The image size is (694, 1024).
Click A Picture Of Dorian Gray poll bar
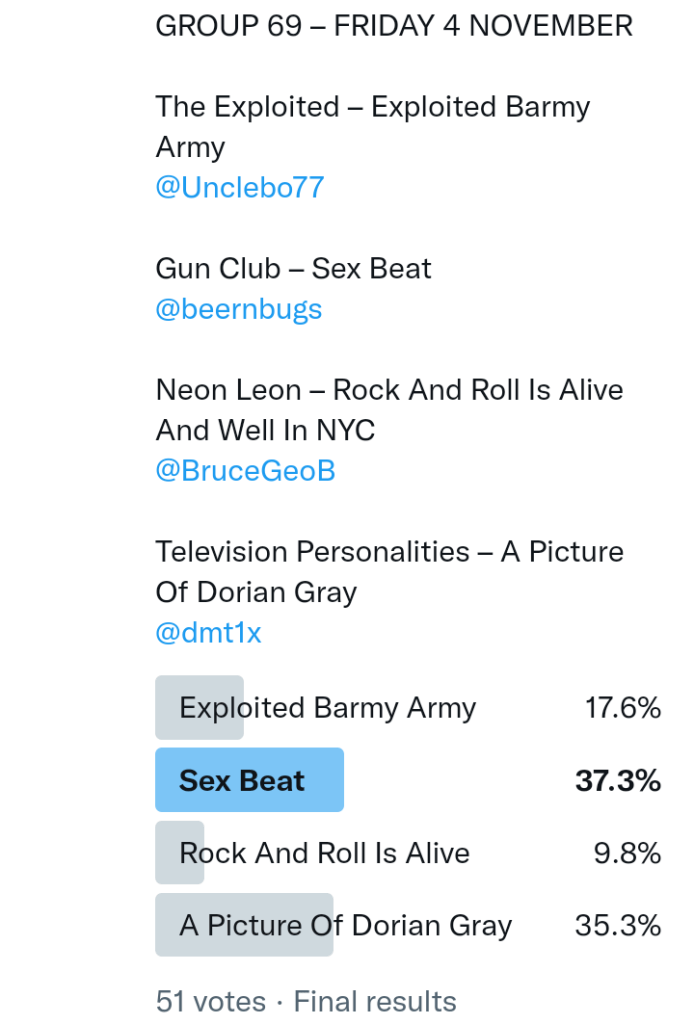click(x=345, y=925)
